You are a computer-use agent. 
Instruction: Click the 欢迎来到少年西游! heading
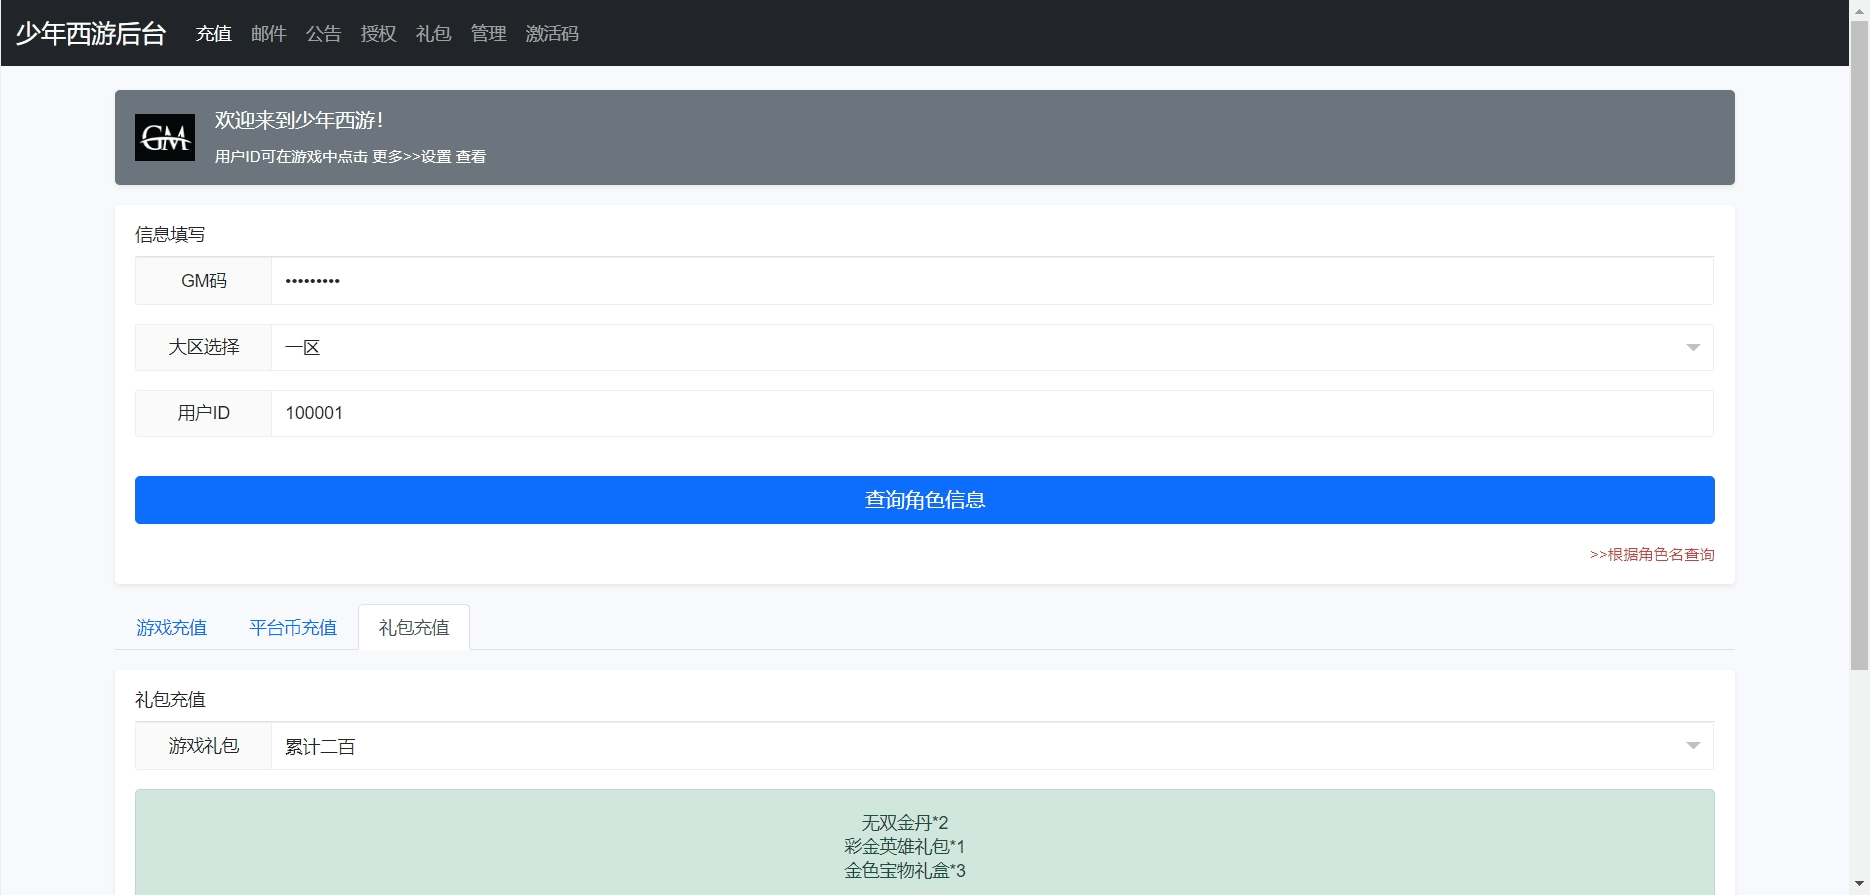(299, 120)
